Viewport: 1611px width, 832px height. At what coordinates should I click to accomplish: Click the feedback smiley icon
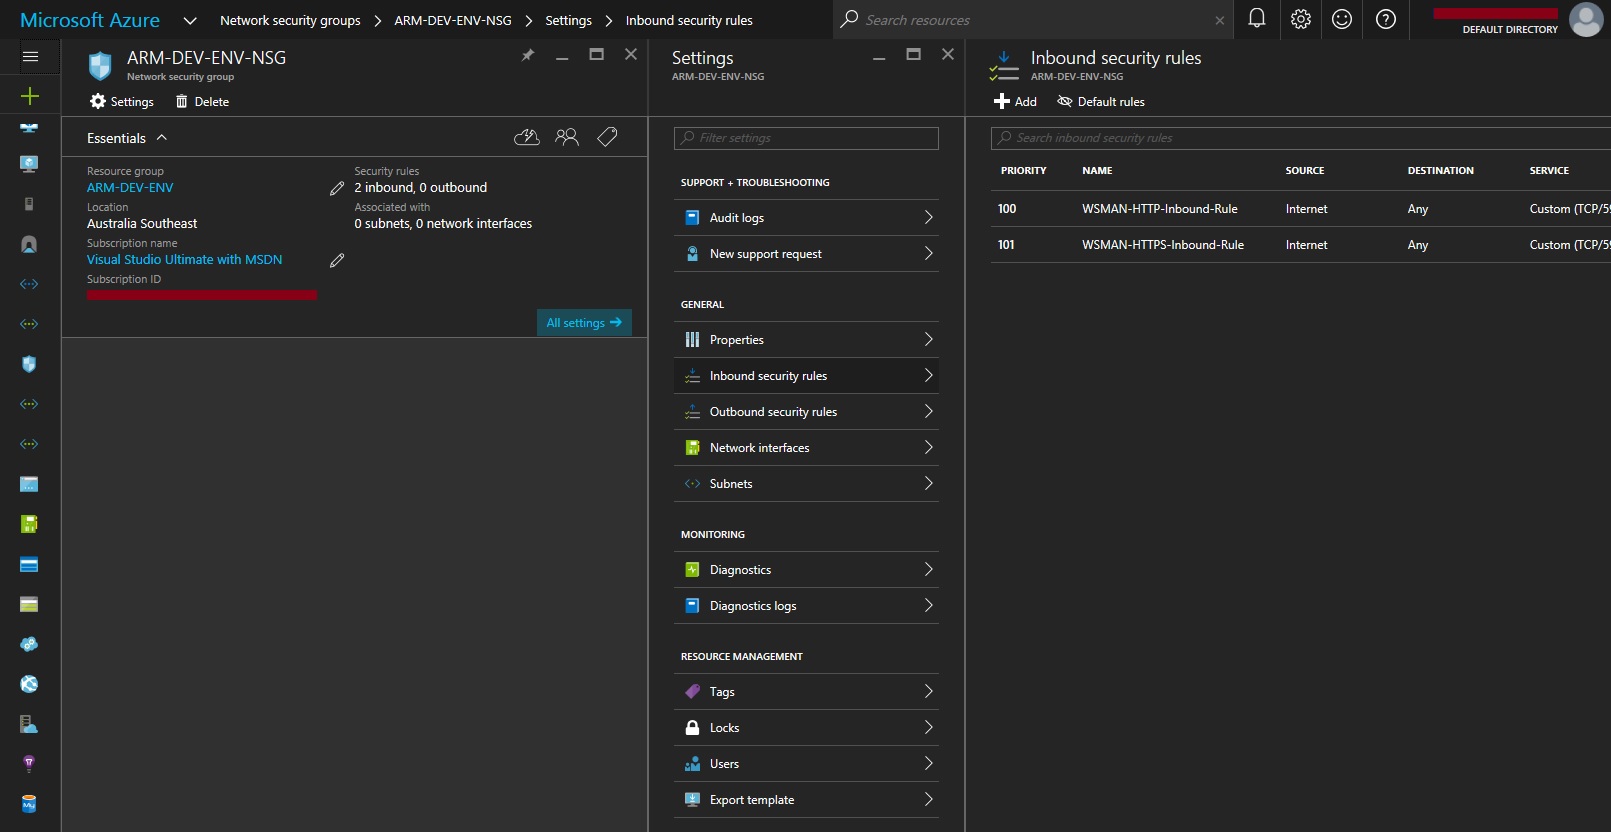pos(1342,19)
